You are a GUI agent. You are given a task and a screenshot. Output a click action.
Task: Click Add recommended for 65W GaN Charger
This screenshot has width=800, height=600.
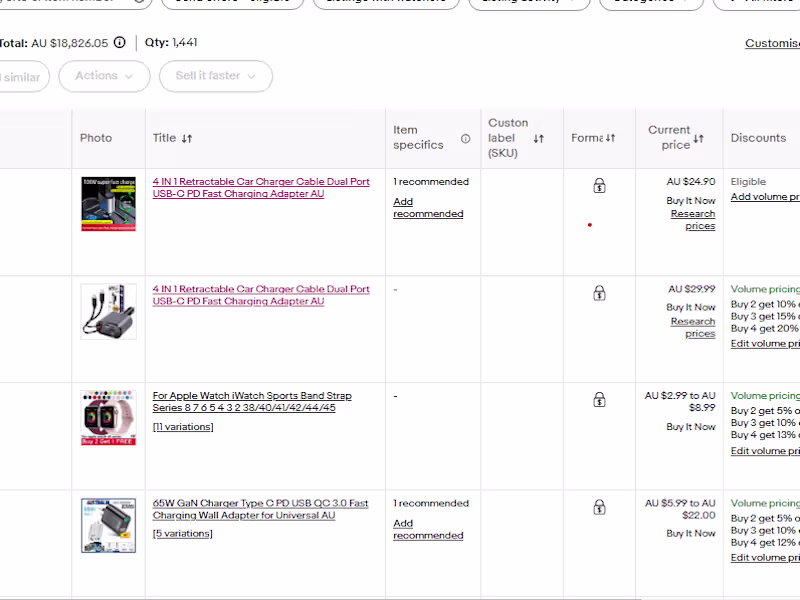pyautogui.click(x=428, y=530)
